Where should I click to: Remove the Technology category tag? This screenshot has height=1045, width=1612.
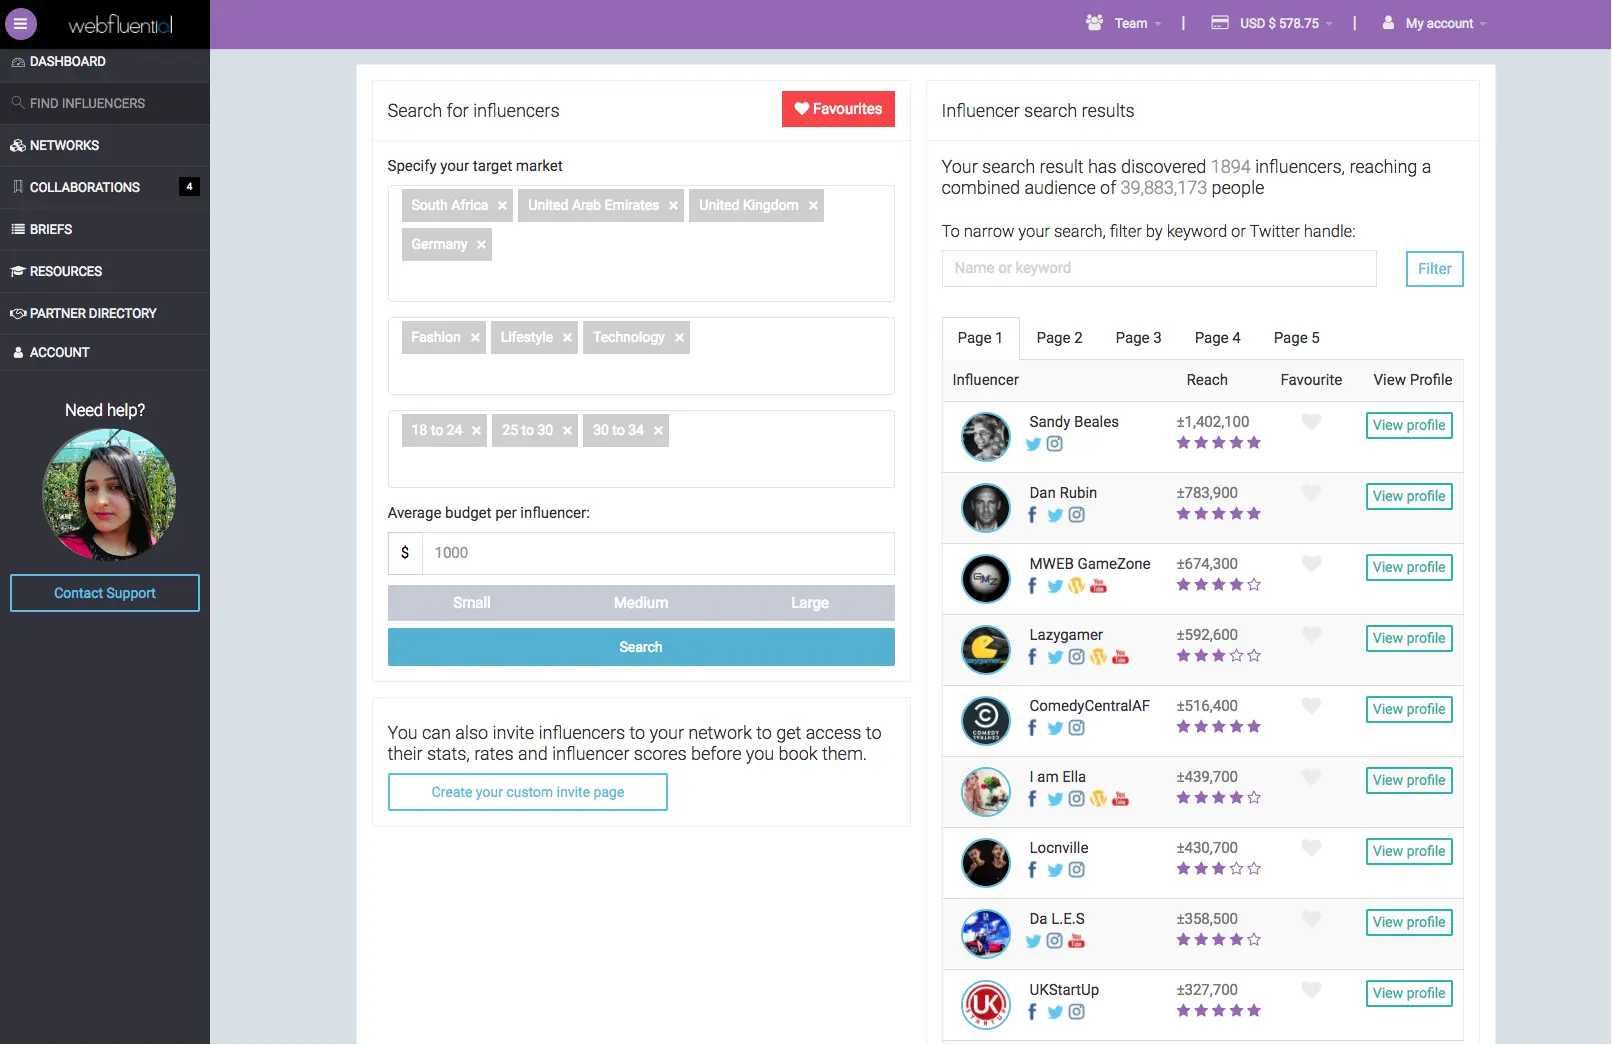click(679, 338)
